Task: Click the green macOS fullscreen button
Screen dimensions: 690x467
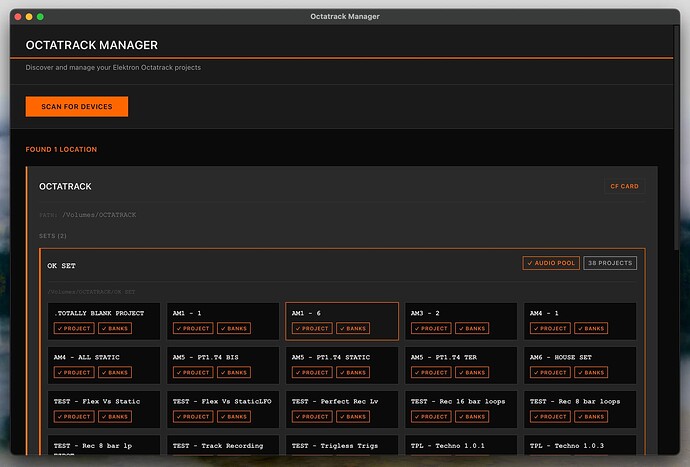Action: (x=40, y=17)
